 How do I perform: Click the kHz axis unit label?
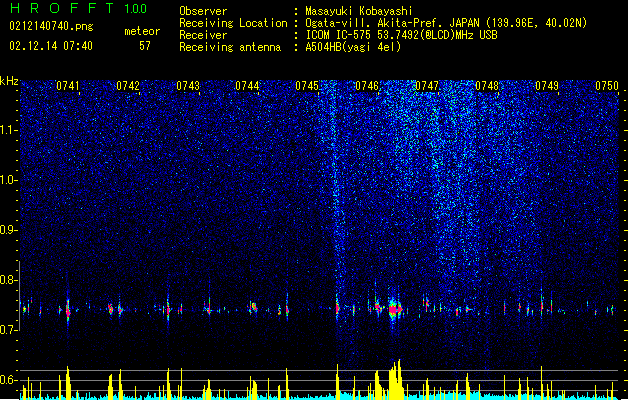pyautogui.click(x=9, y=81)
